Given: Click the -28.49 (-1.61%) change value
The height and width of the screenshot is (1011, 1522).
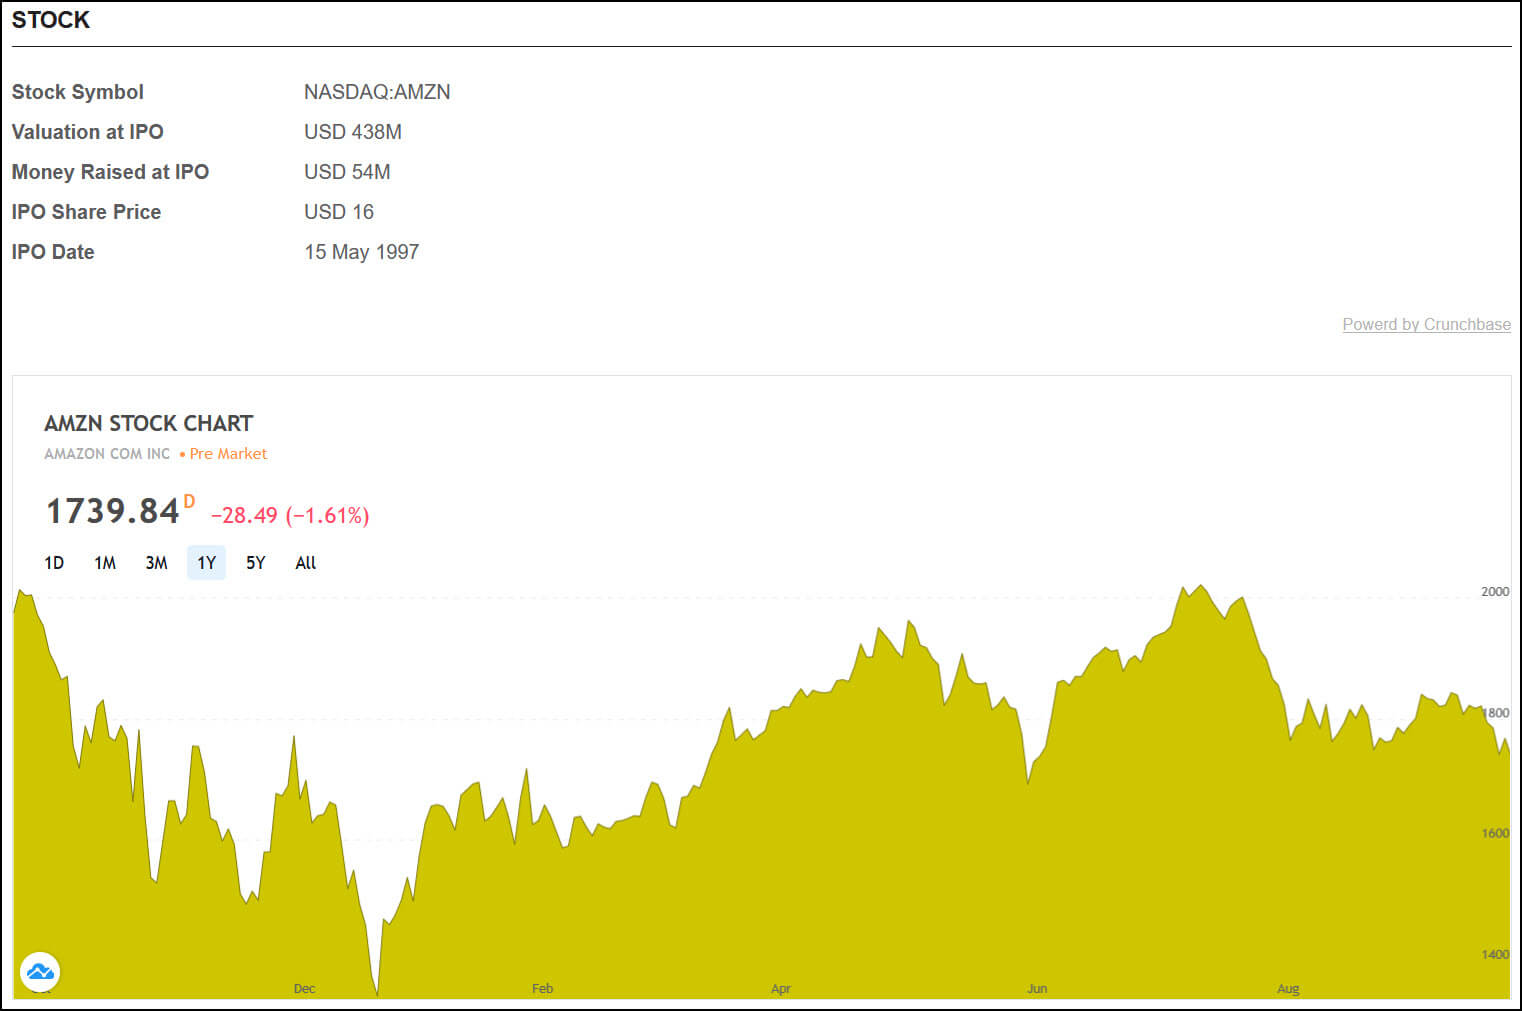Looking at the screenshot, I should tap(290, 515).
